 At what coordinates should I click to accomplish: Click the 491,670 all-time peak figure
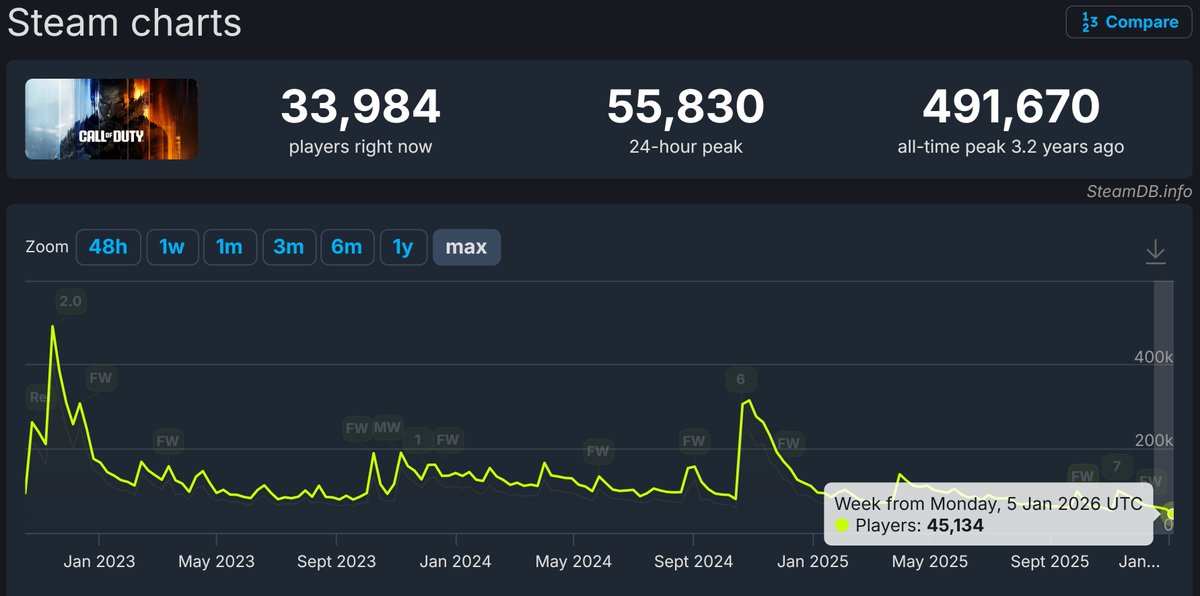tap(1011, 107)
